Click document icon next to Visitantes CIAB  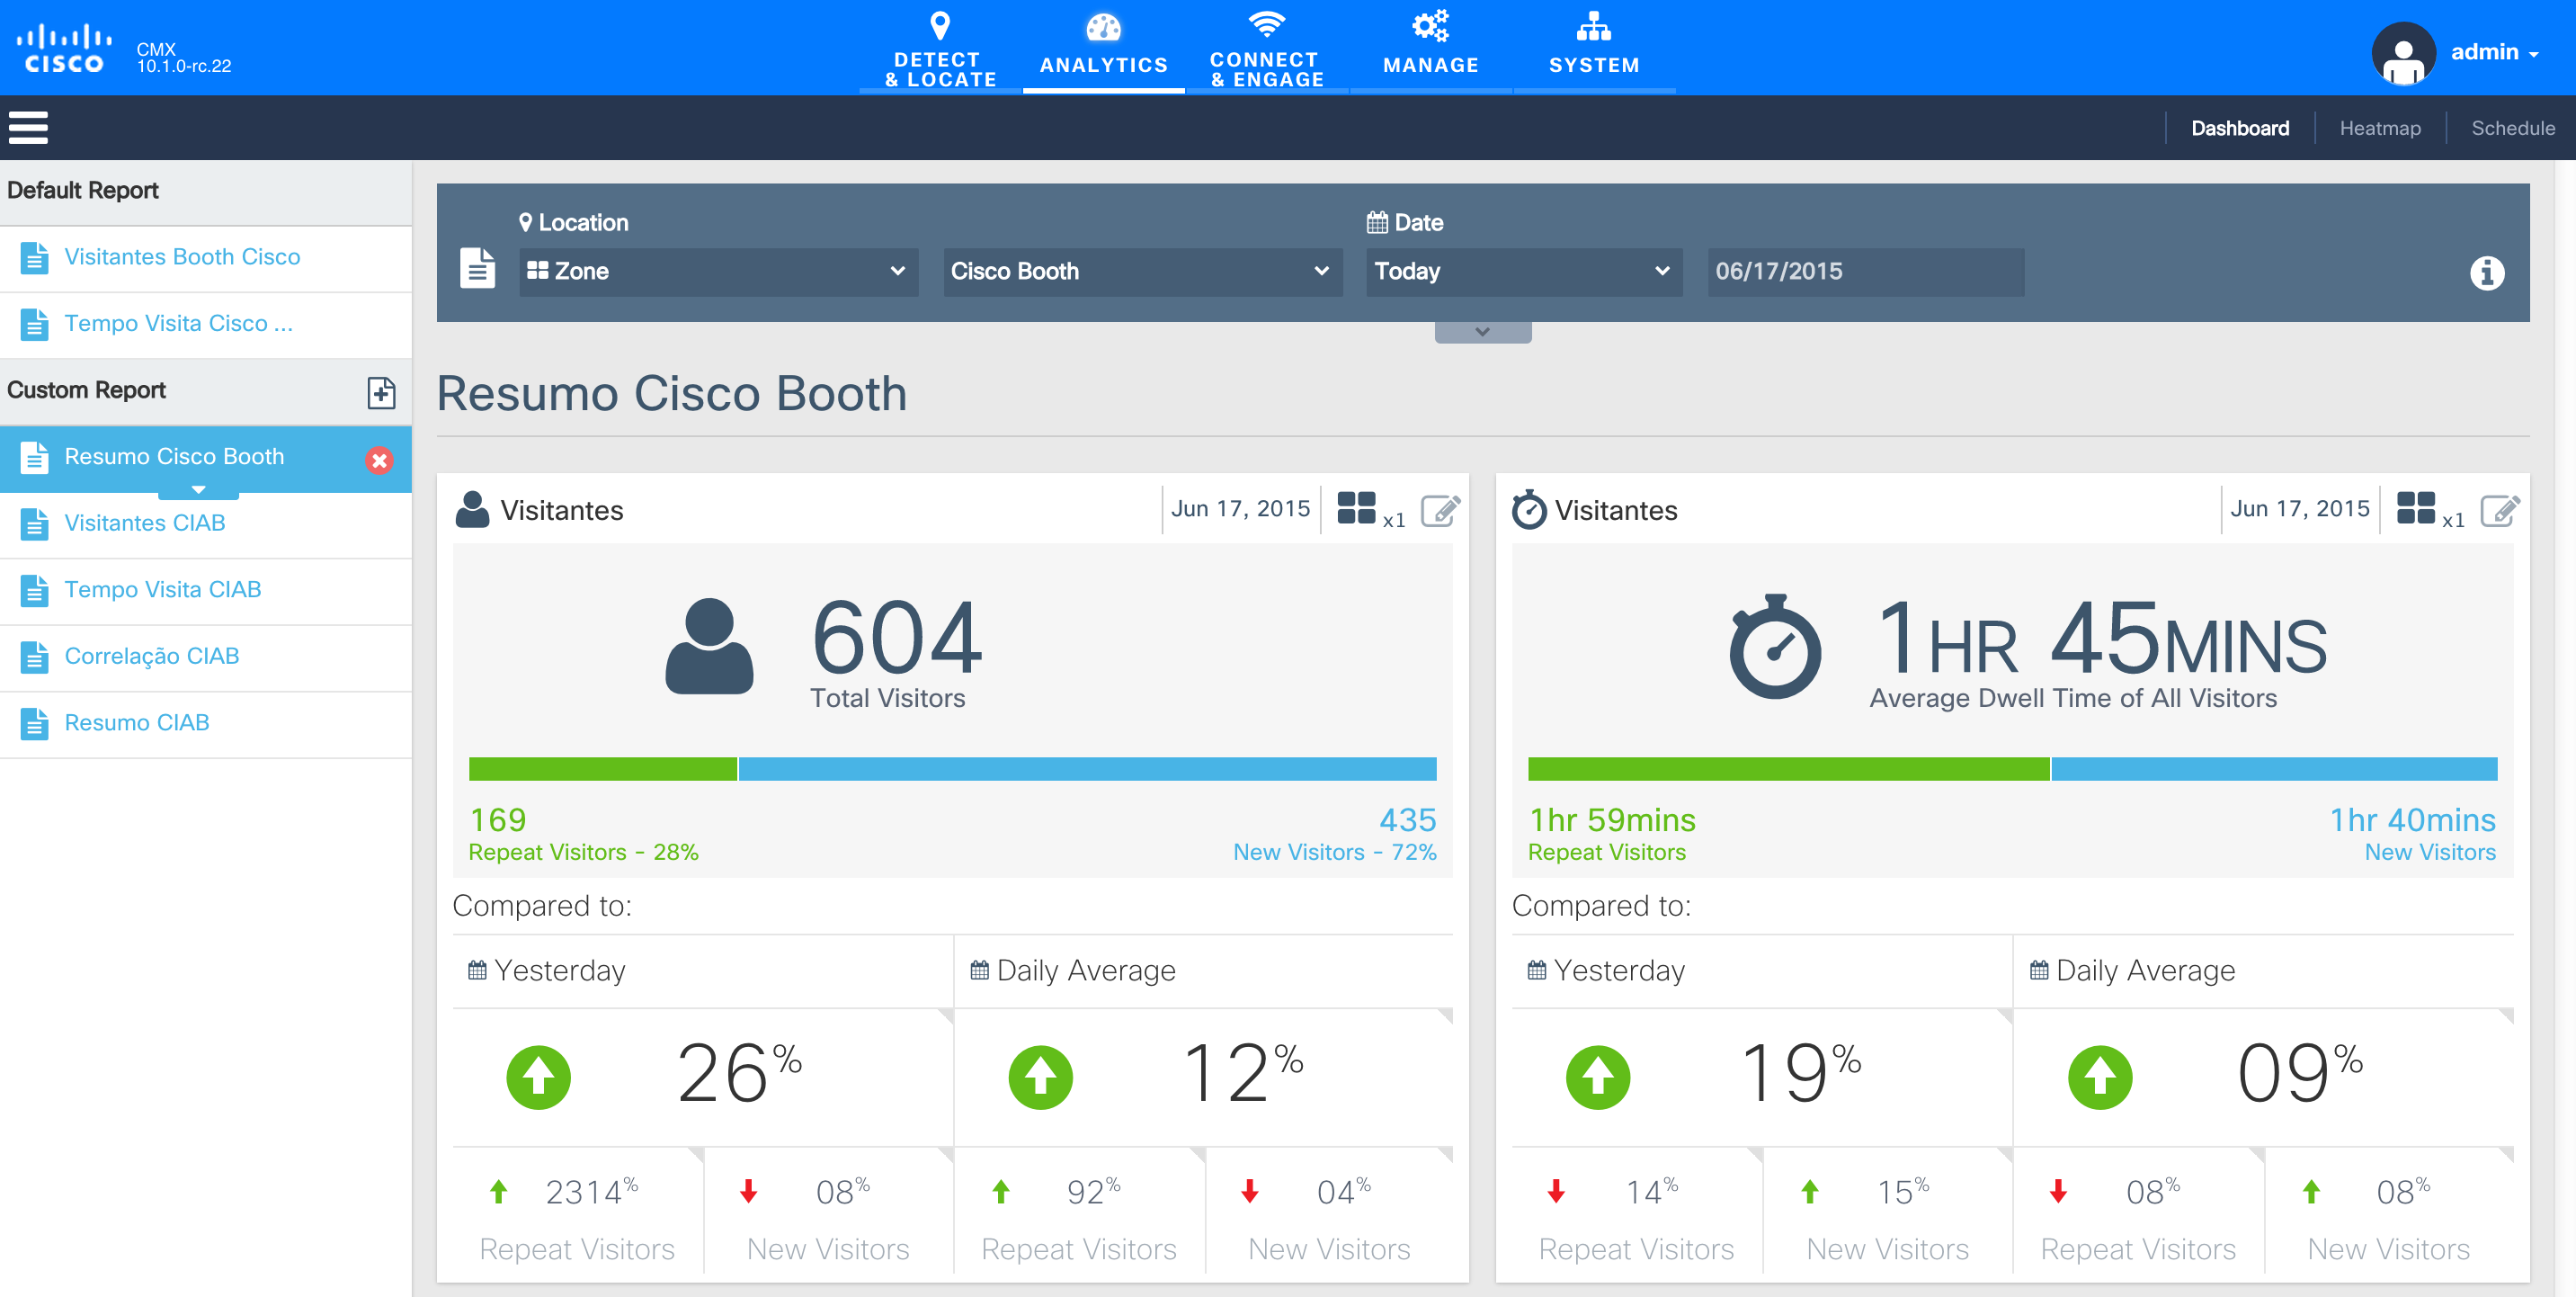(34, 524)
